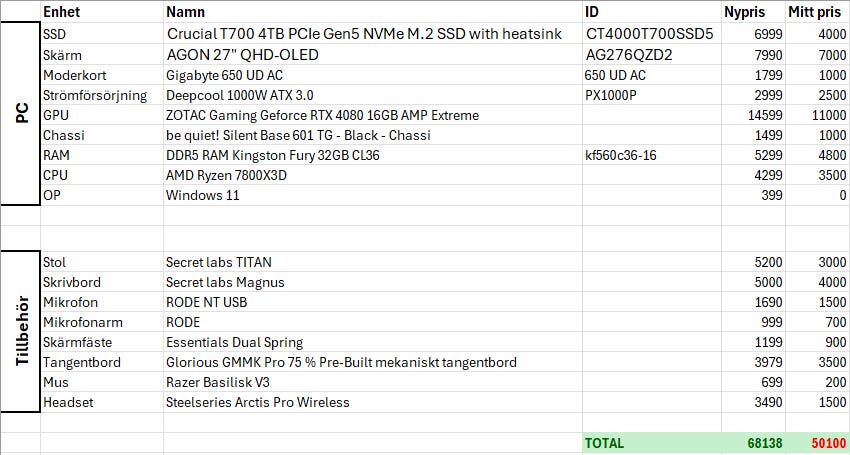
Task: Select the 399 Nypris cell
Action: [x=753, y=195]
